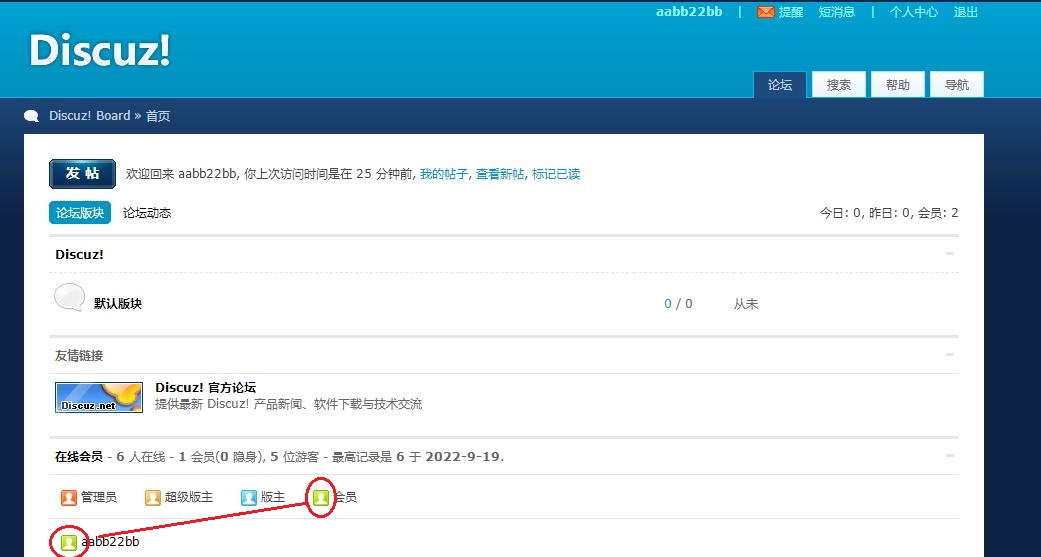Open aabb22bb in the online members list
1041x557 pixels.
tap(110, 542)
